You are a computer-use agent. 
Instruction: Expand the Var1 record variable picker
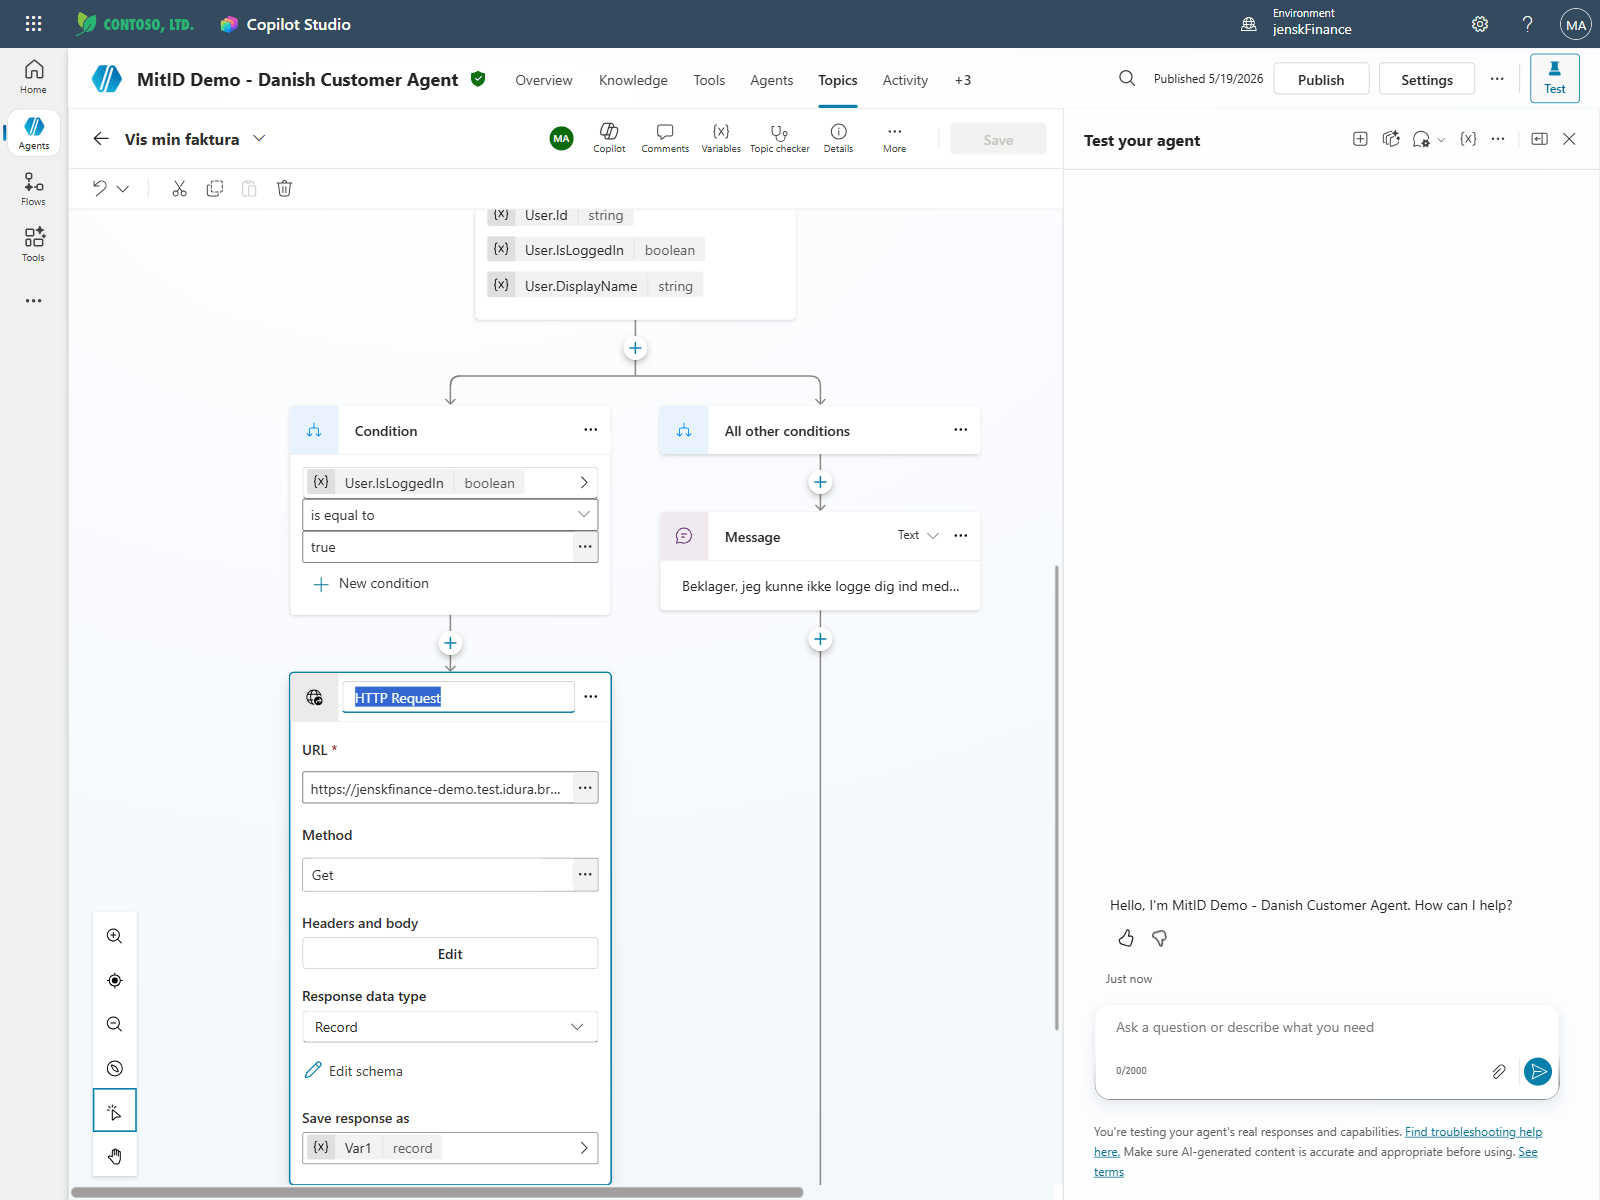[584, 1148]
